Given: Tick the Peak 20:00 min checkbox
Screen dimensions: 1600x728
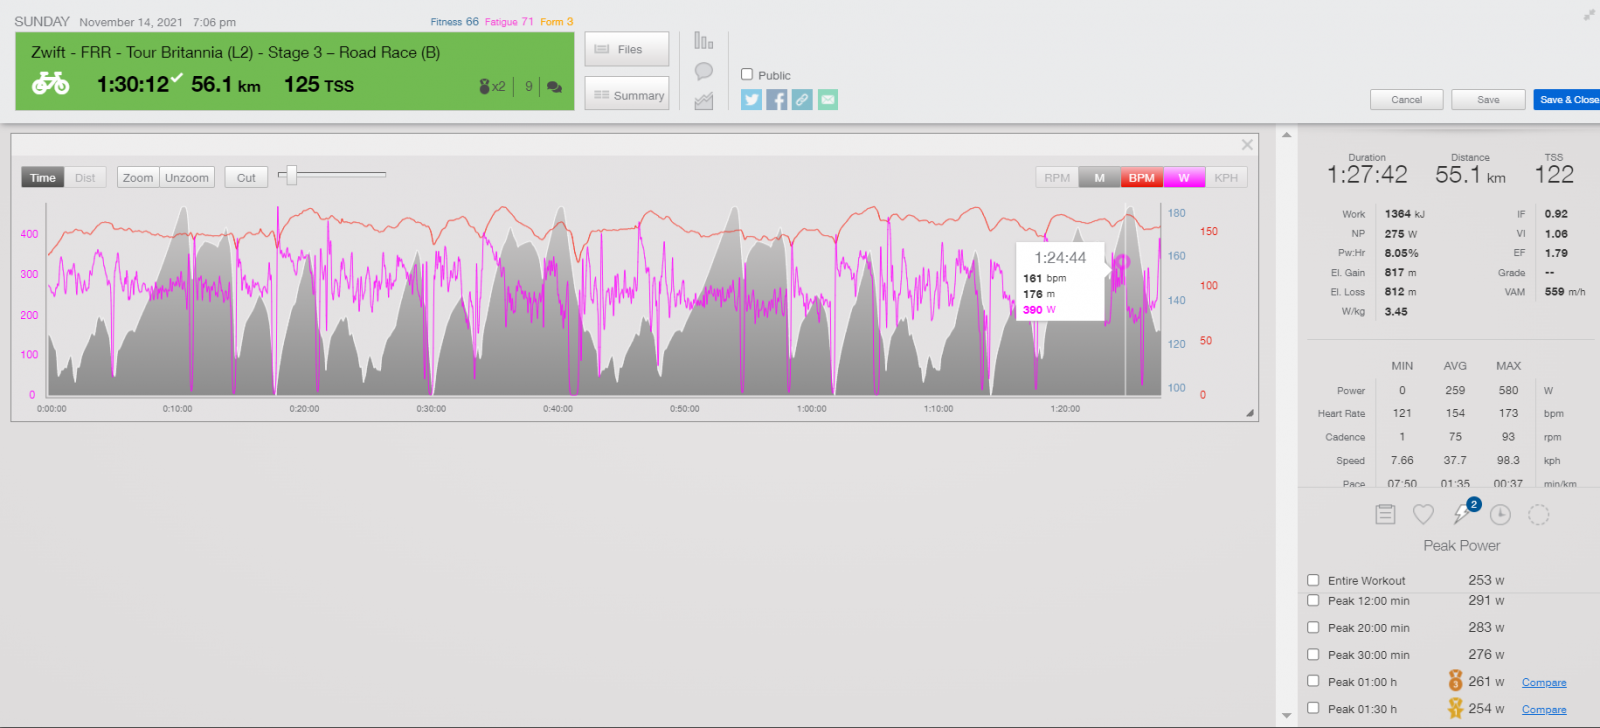Looking at the screenshot, I should coord(1313,628).
